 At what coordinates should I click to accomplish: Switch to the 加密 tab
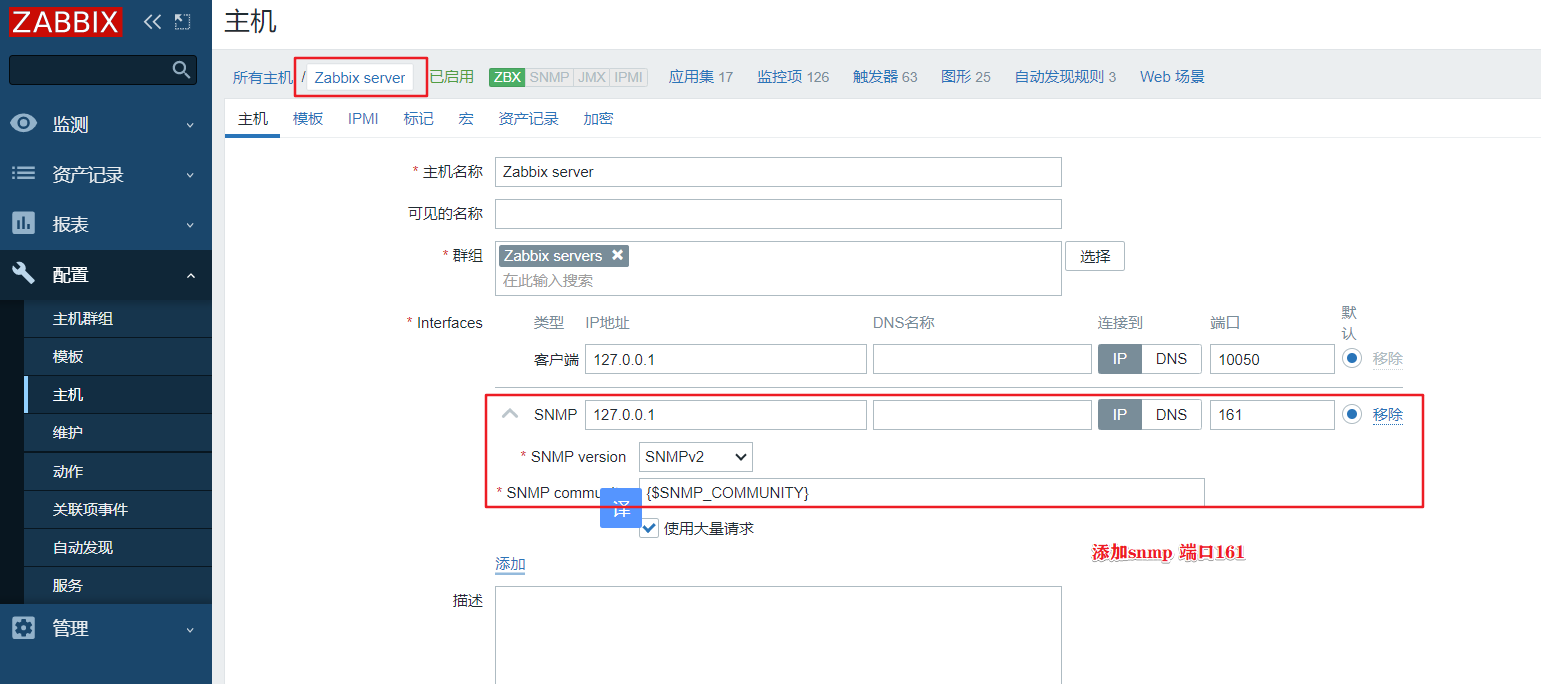tap(598, 118)
